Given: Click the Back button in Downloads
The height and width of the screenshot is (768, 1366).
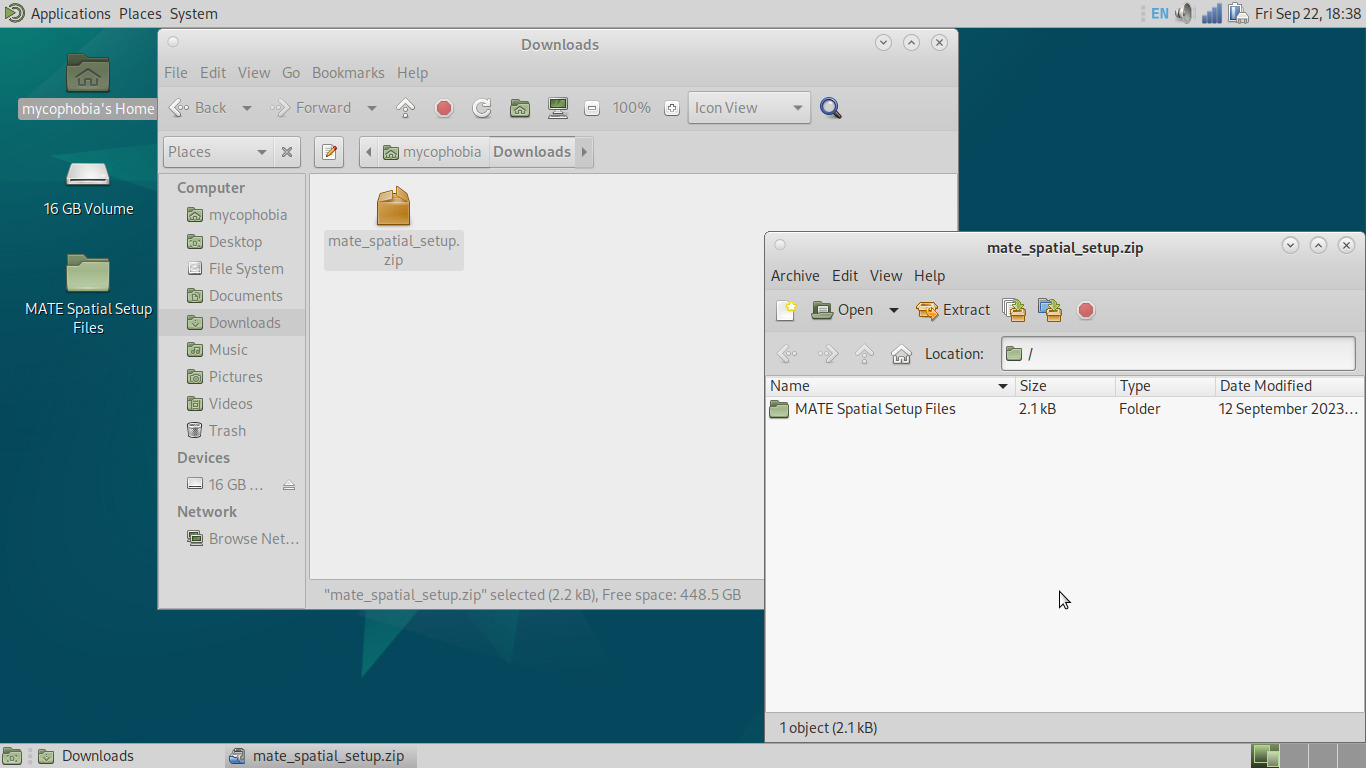Looking at the screenshot, I should pyautogui.click(x=199, y=108).
